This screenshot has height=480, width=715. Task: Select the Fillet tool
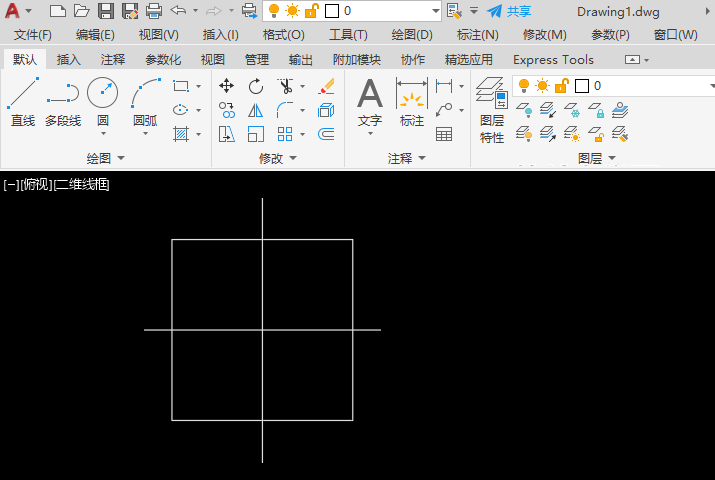(285, 110)
